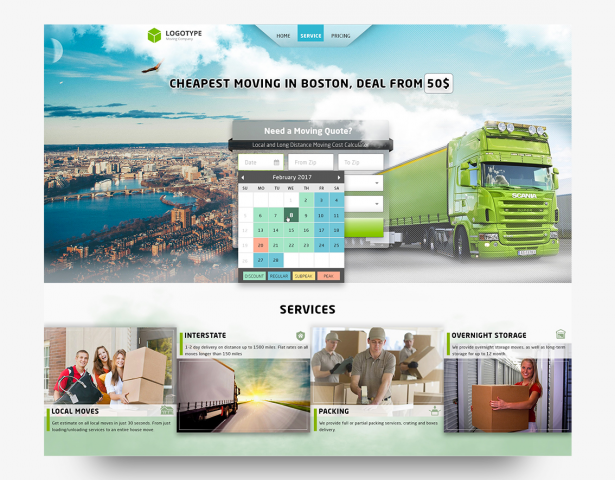Select February 21 in calendar
Viewport: 615px width, 480px height.
[x=276, y=245]
